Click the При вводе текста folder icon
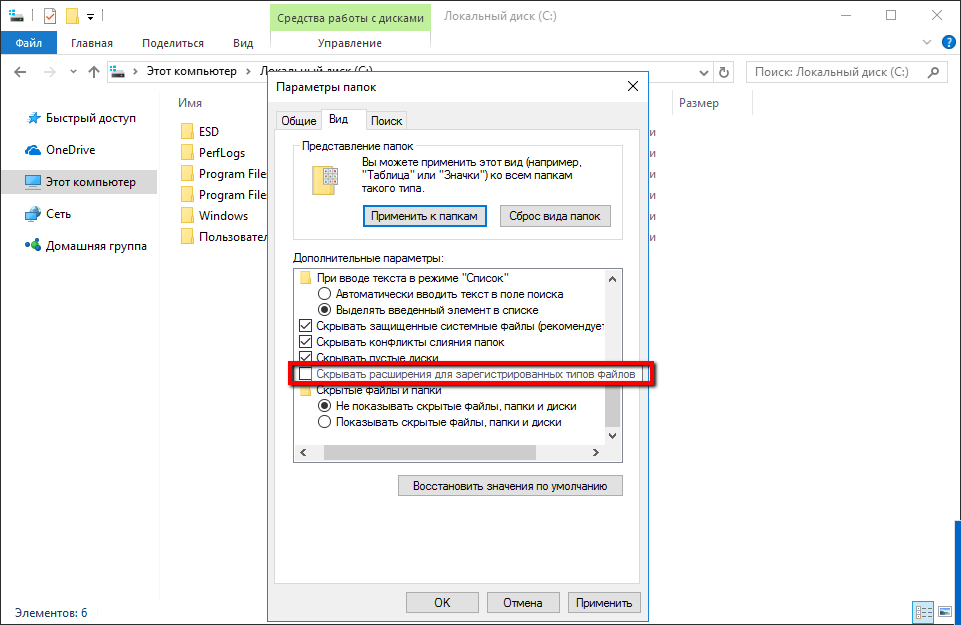The width and height of the screenshot is (961, 625). 305,278
